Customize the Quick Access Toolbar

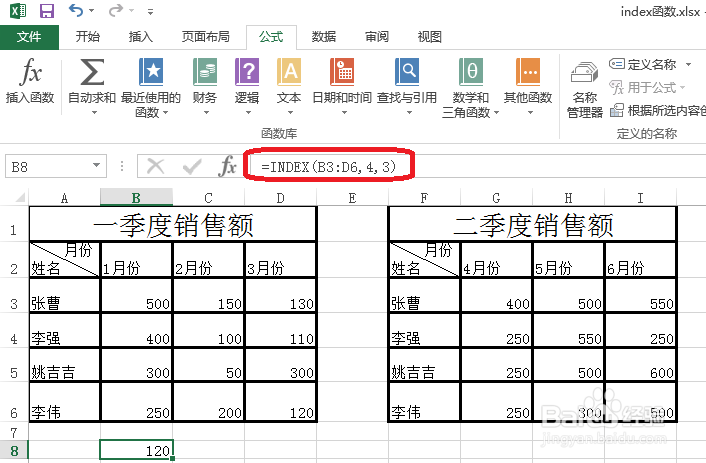point(150,11)
